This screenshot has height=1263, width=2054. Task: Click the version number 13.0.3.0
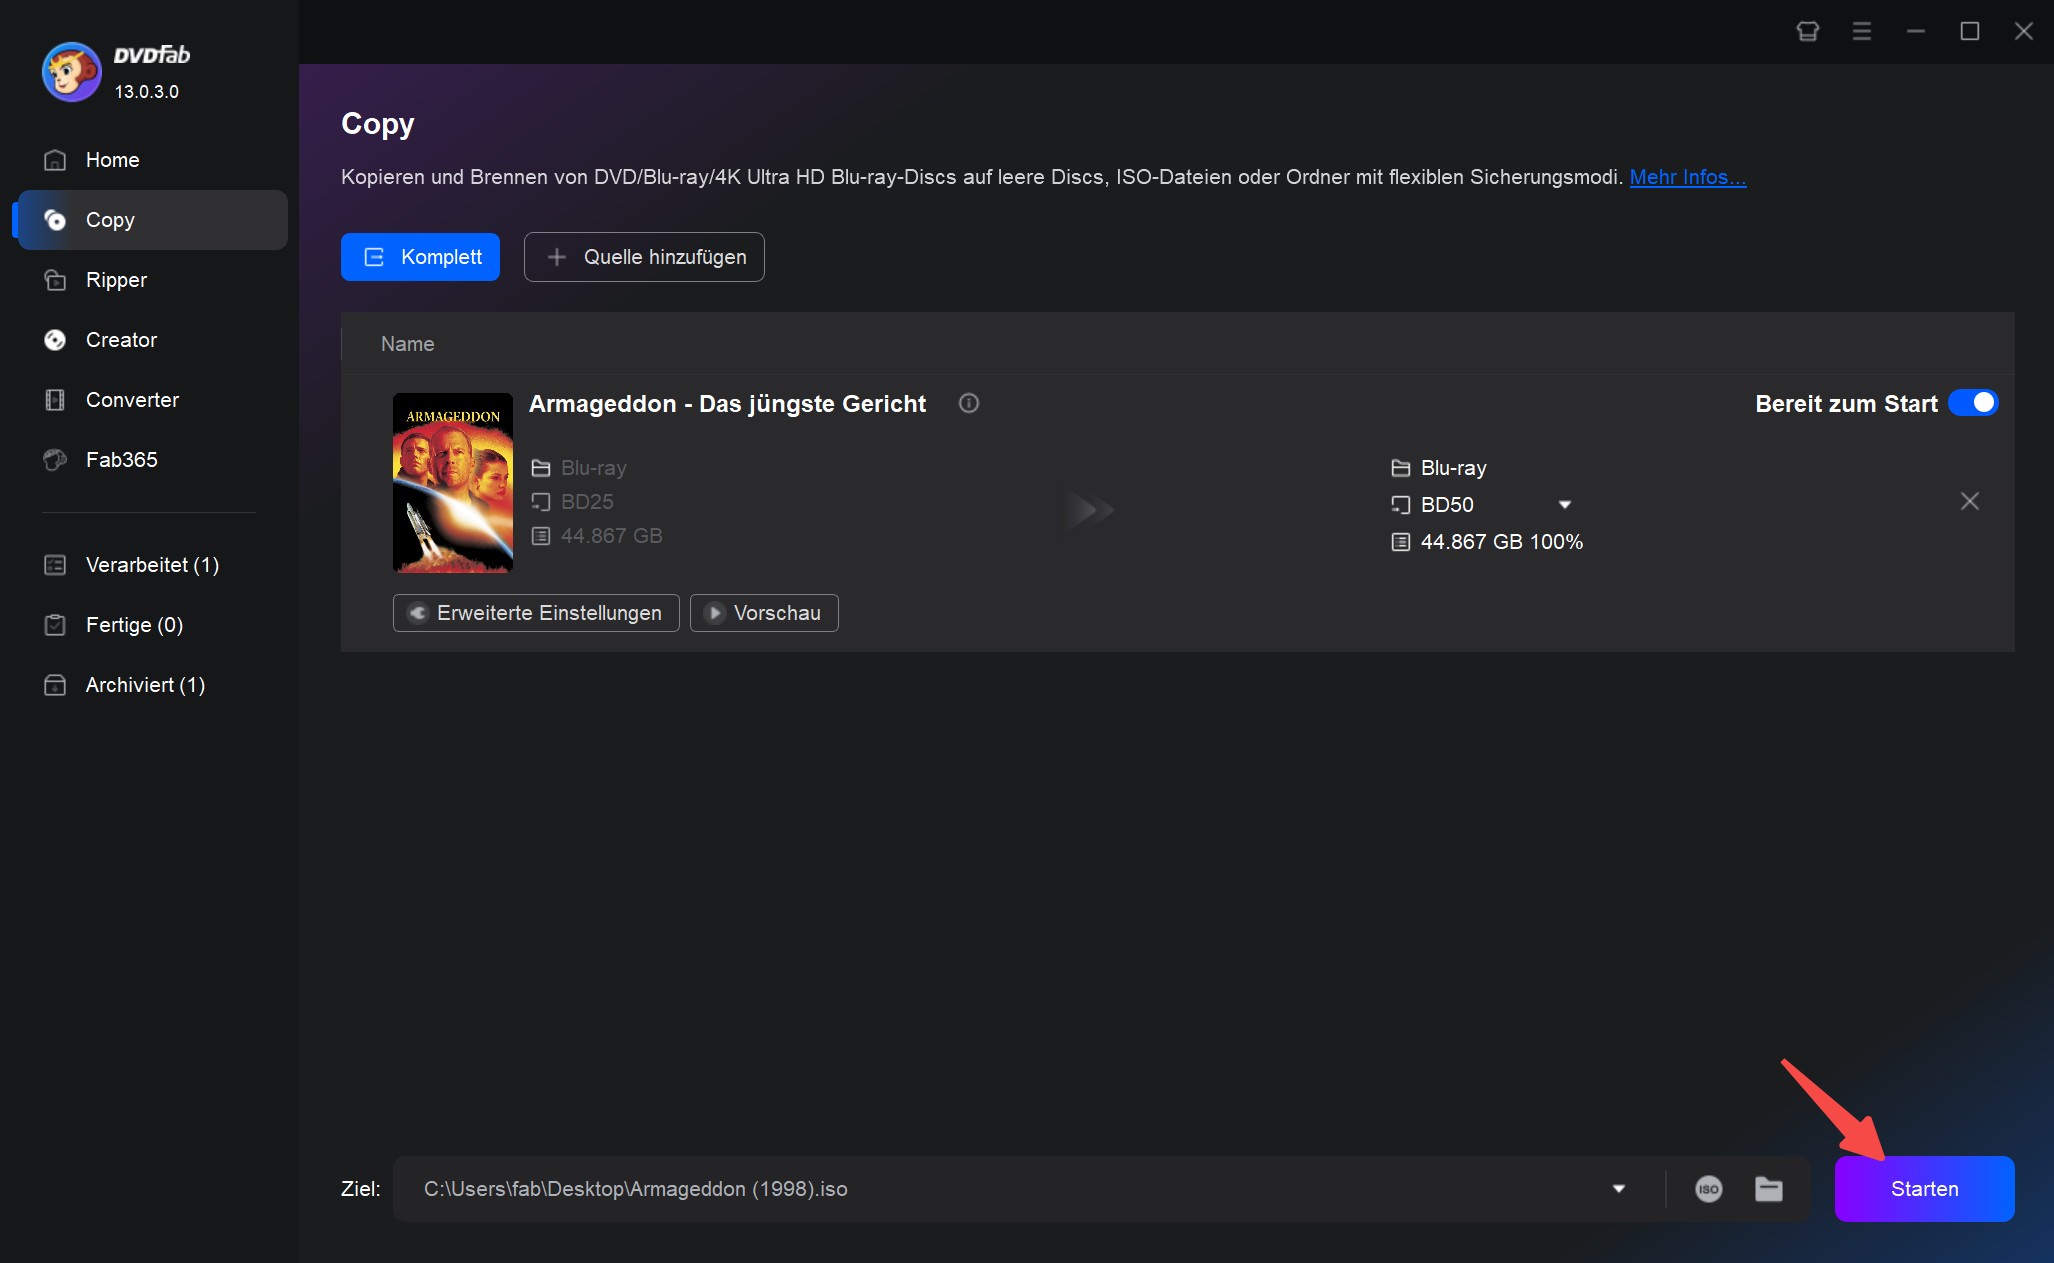click(x=147, y=92)
